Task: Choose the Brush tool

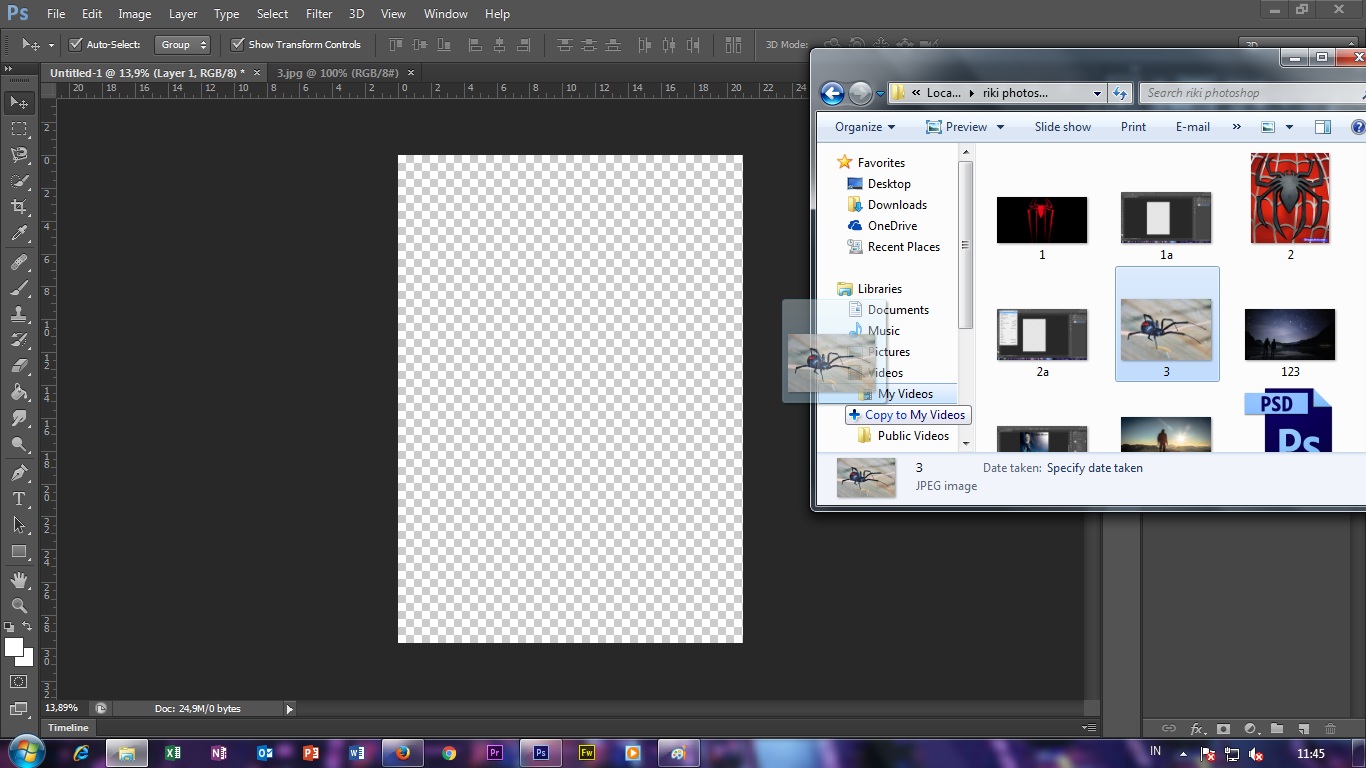Action: [x=18, y=287]
